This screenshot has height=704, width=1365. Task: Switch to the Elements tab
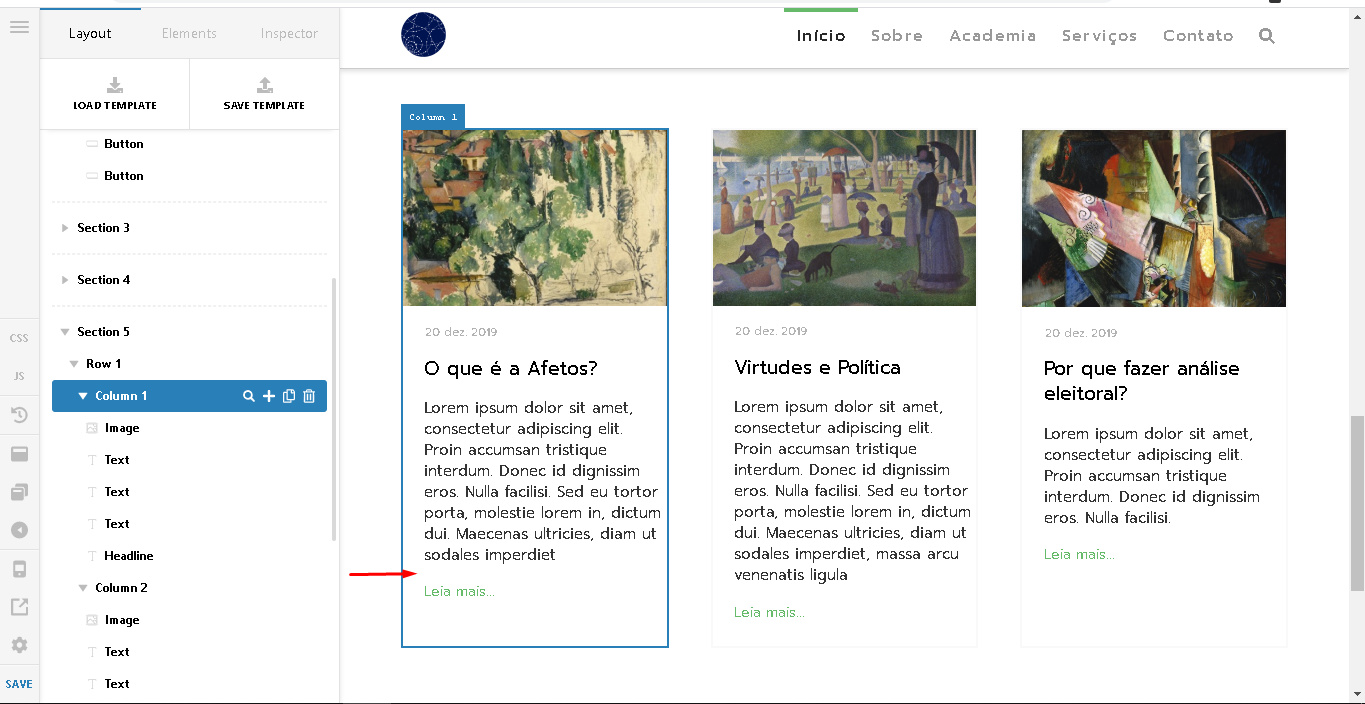(189, 33)
